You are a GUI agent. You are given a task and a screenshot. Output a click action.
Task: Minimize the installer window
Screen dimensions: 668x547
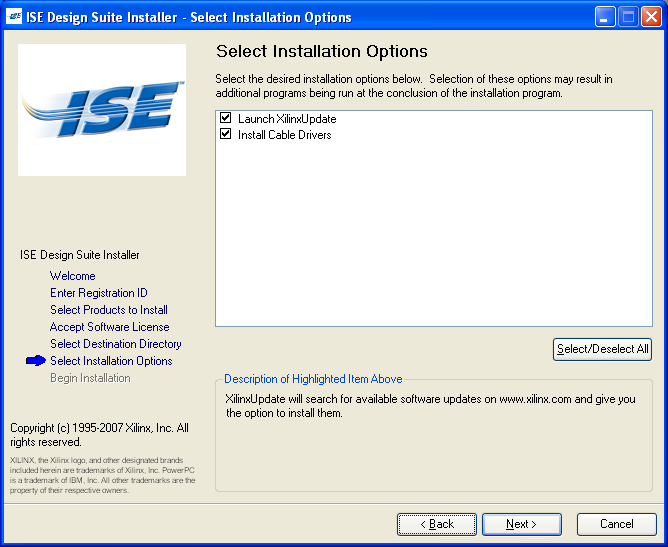coord(606,17)
